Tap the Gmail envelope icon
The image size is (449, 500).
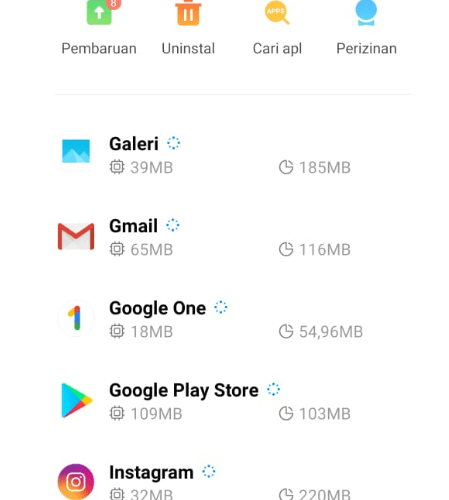click(76, 236)
